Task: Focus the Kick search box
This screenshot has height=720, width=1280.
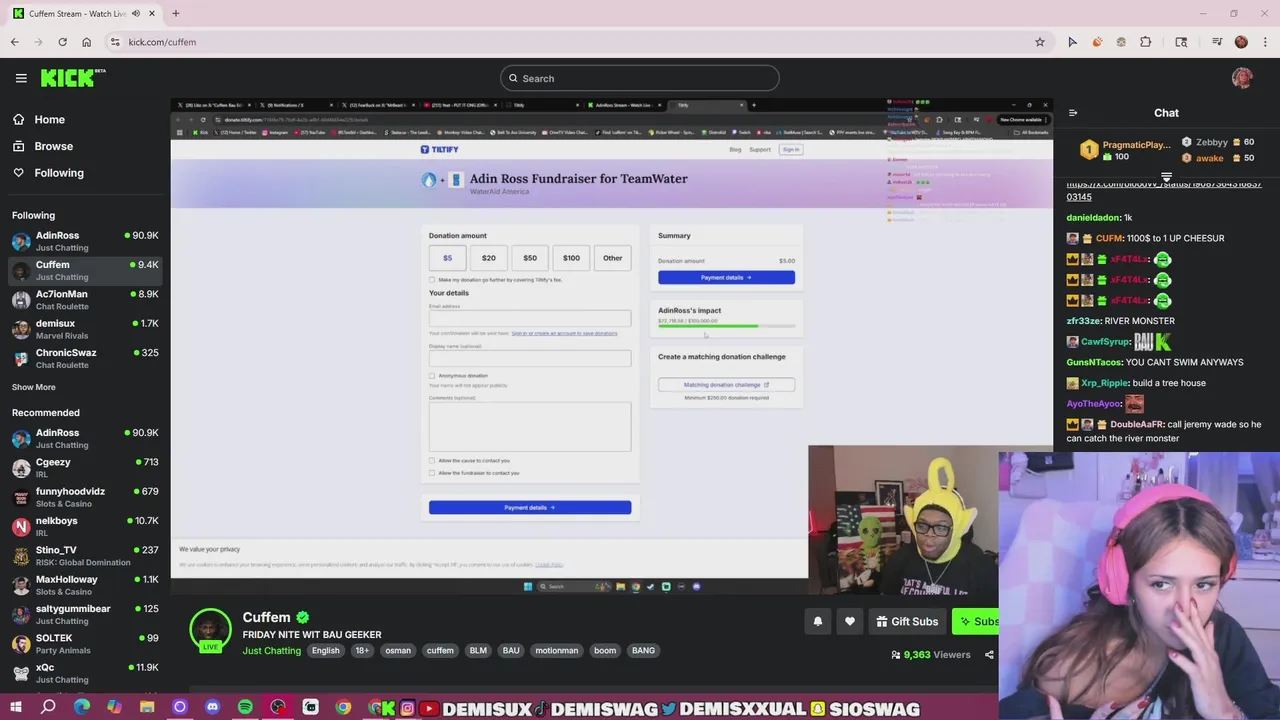Action: [x=640, y=78]
